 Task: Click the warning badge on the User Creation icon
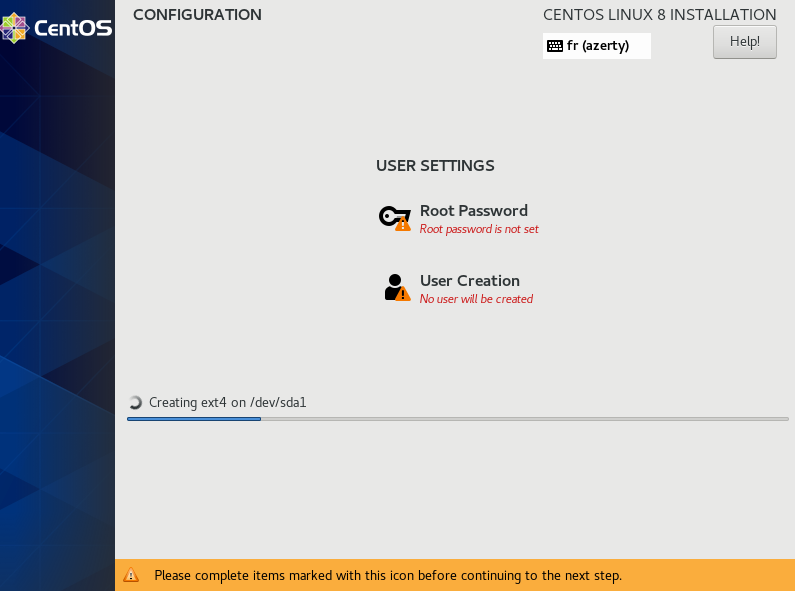click(x=402, y=294)
